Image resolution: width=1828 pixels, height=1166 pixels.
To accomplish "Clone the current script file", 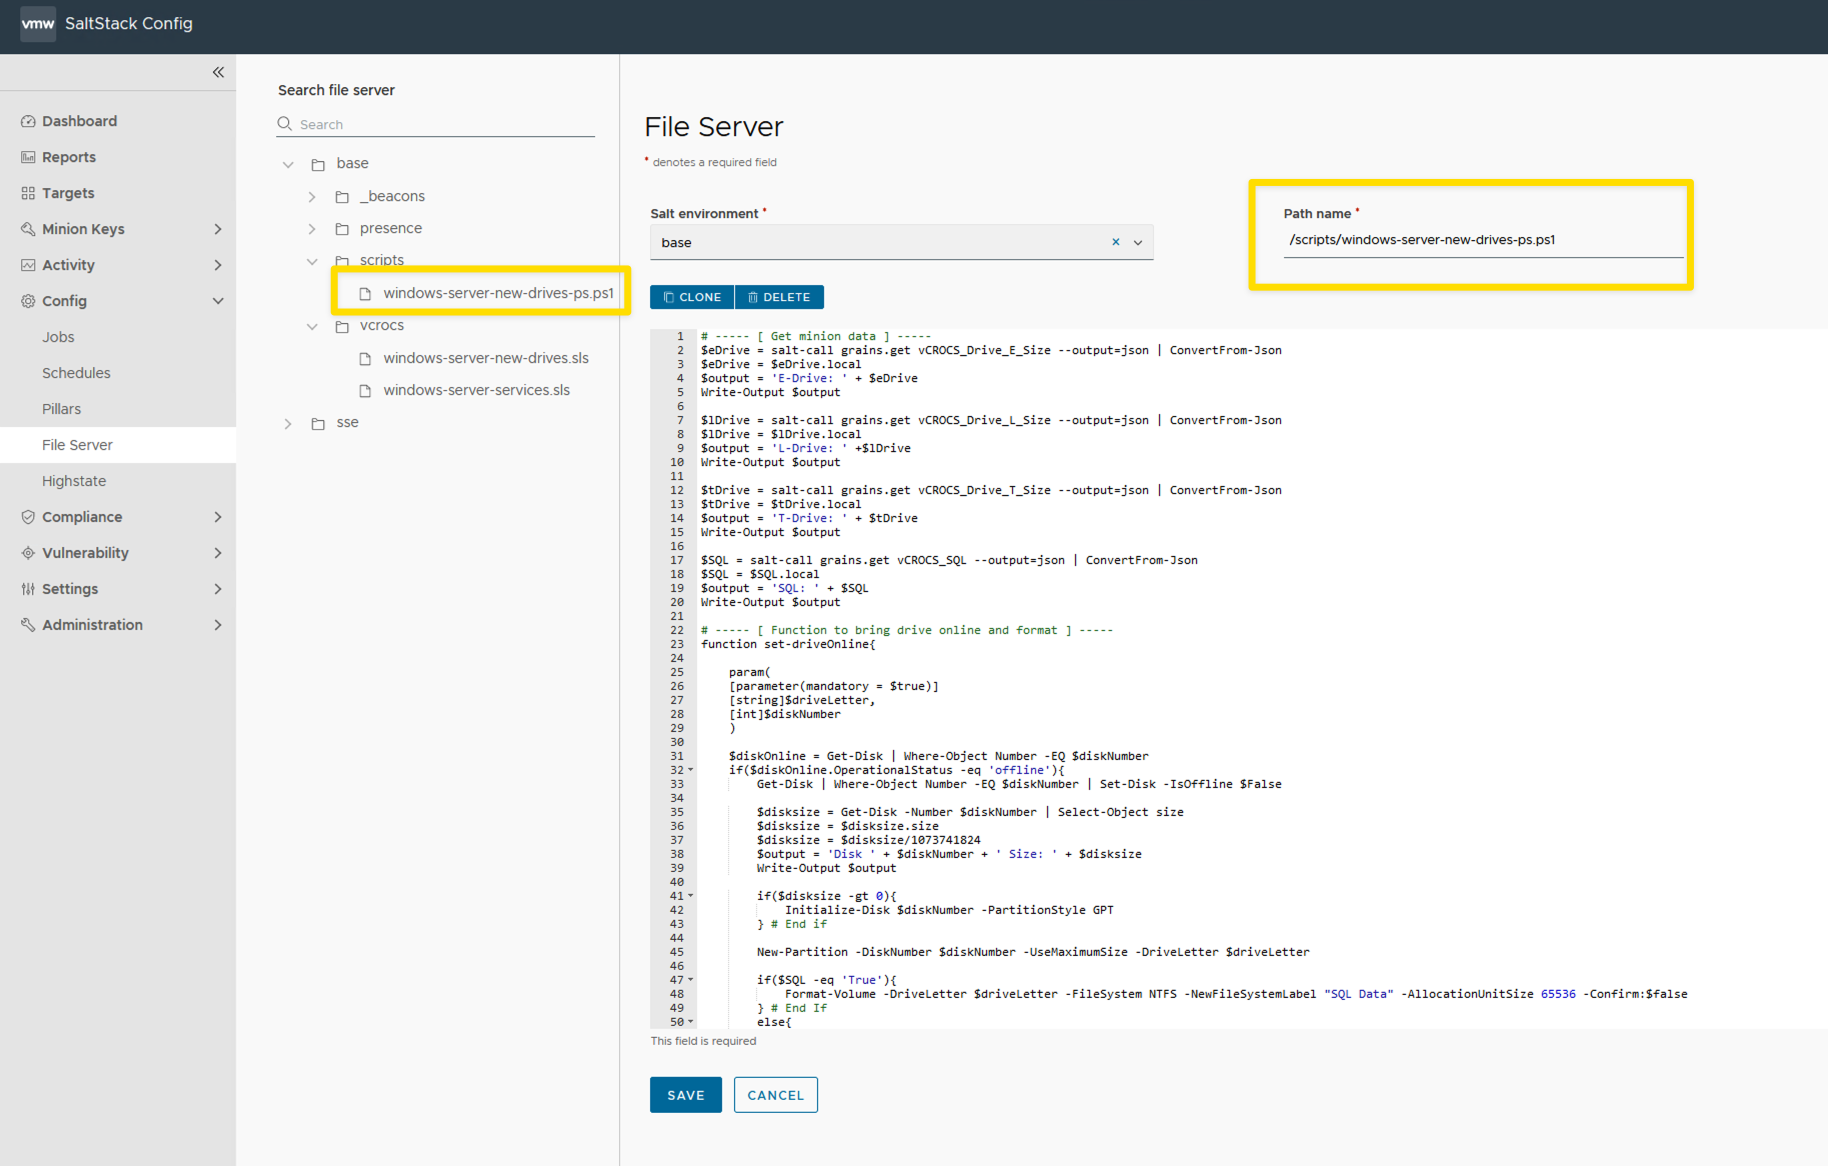I will [x=692, y=297].
